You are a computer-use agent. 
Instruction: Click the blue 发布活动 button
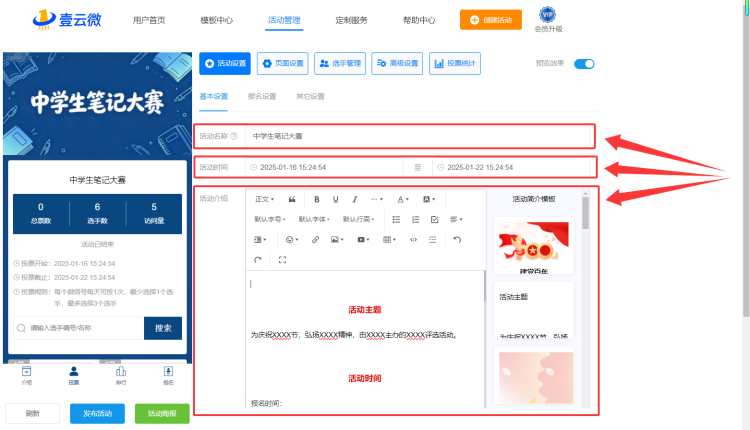tap(98, 414)
